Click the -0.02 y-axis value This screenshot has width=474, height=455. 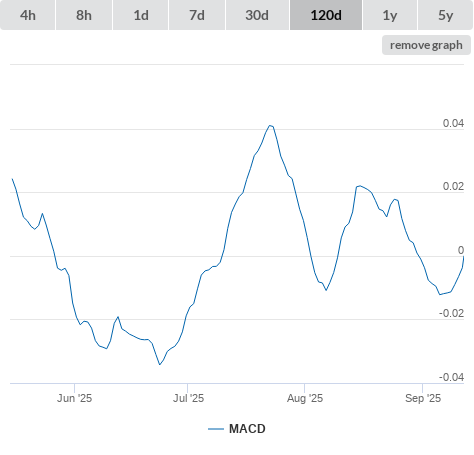(451, 313)
